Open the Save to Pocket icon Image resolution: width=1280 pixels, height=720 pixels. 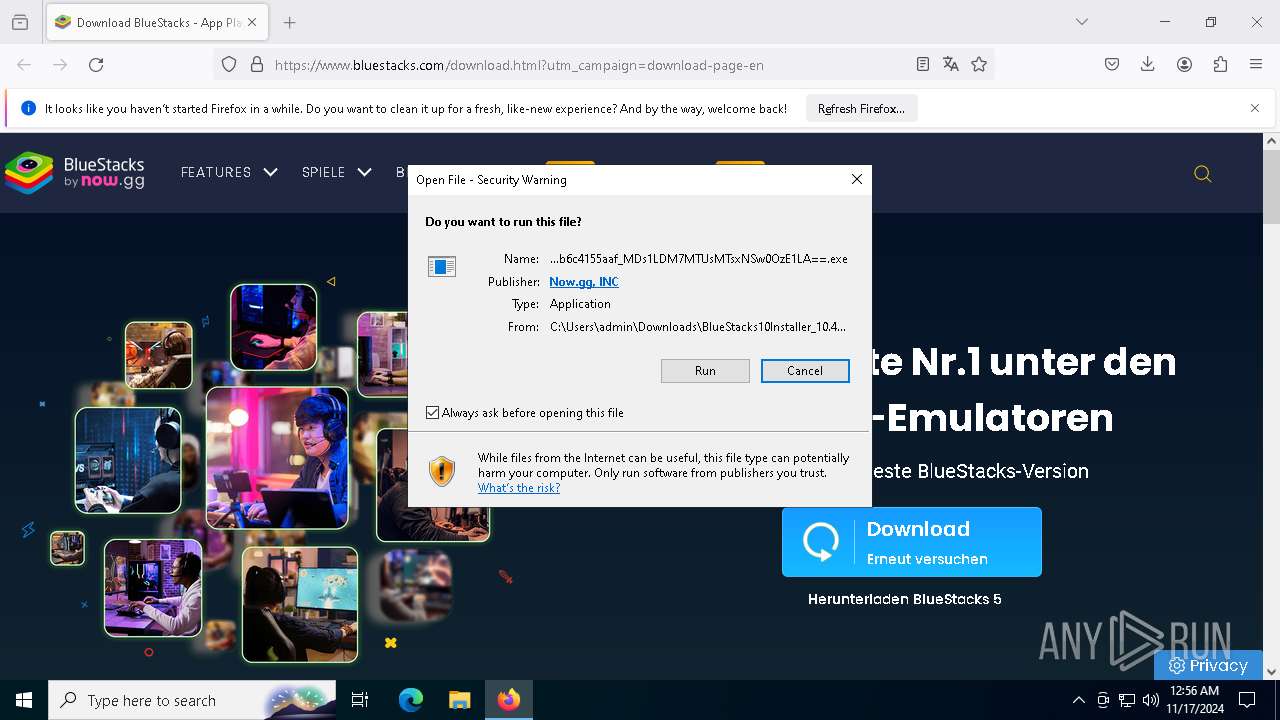[1112, 65]
